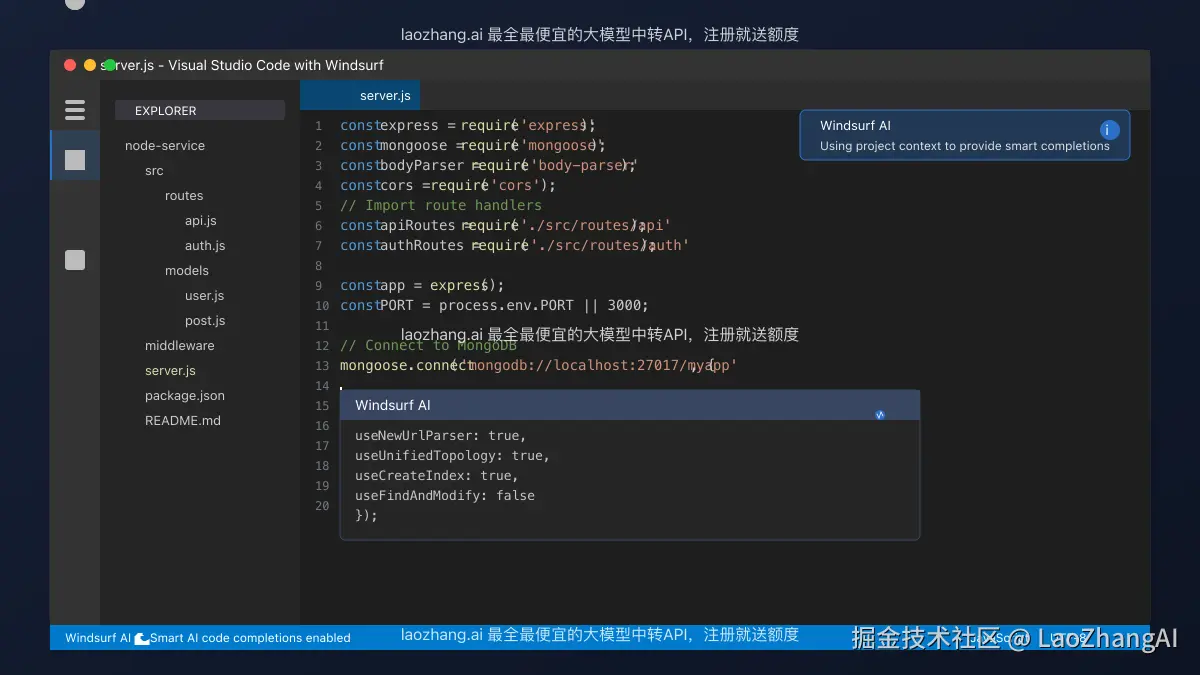
Task: Click the cors require code line
Action: coord(448,185)
